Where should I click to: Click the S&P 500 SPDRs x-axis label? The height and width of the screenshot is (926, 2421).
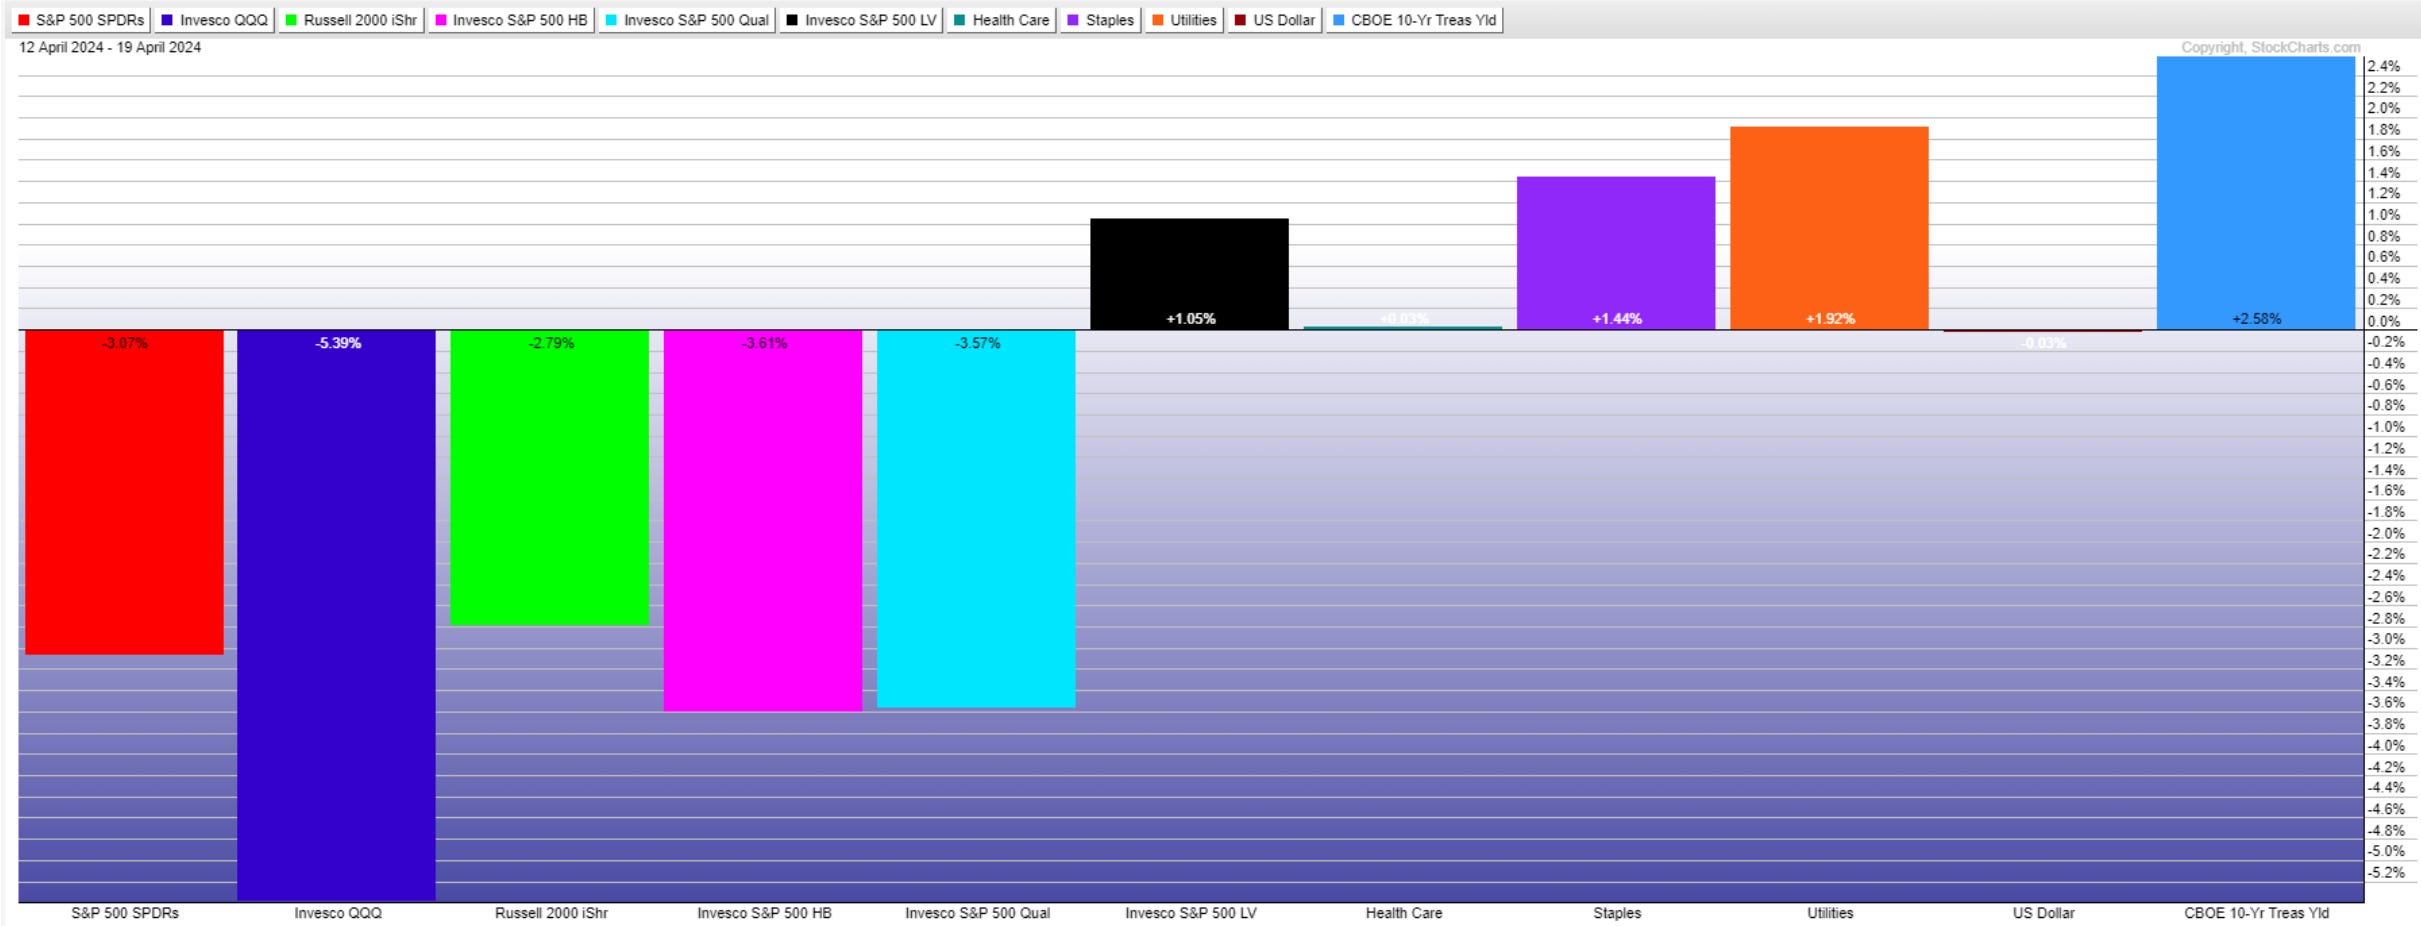coord(125,913)
